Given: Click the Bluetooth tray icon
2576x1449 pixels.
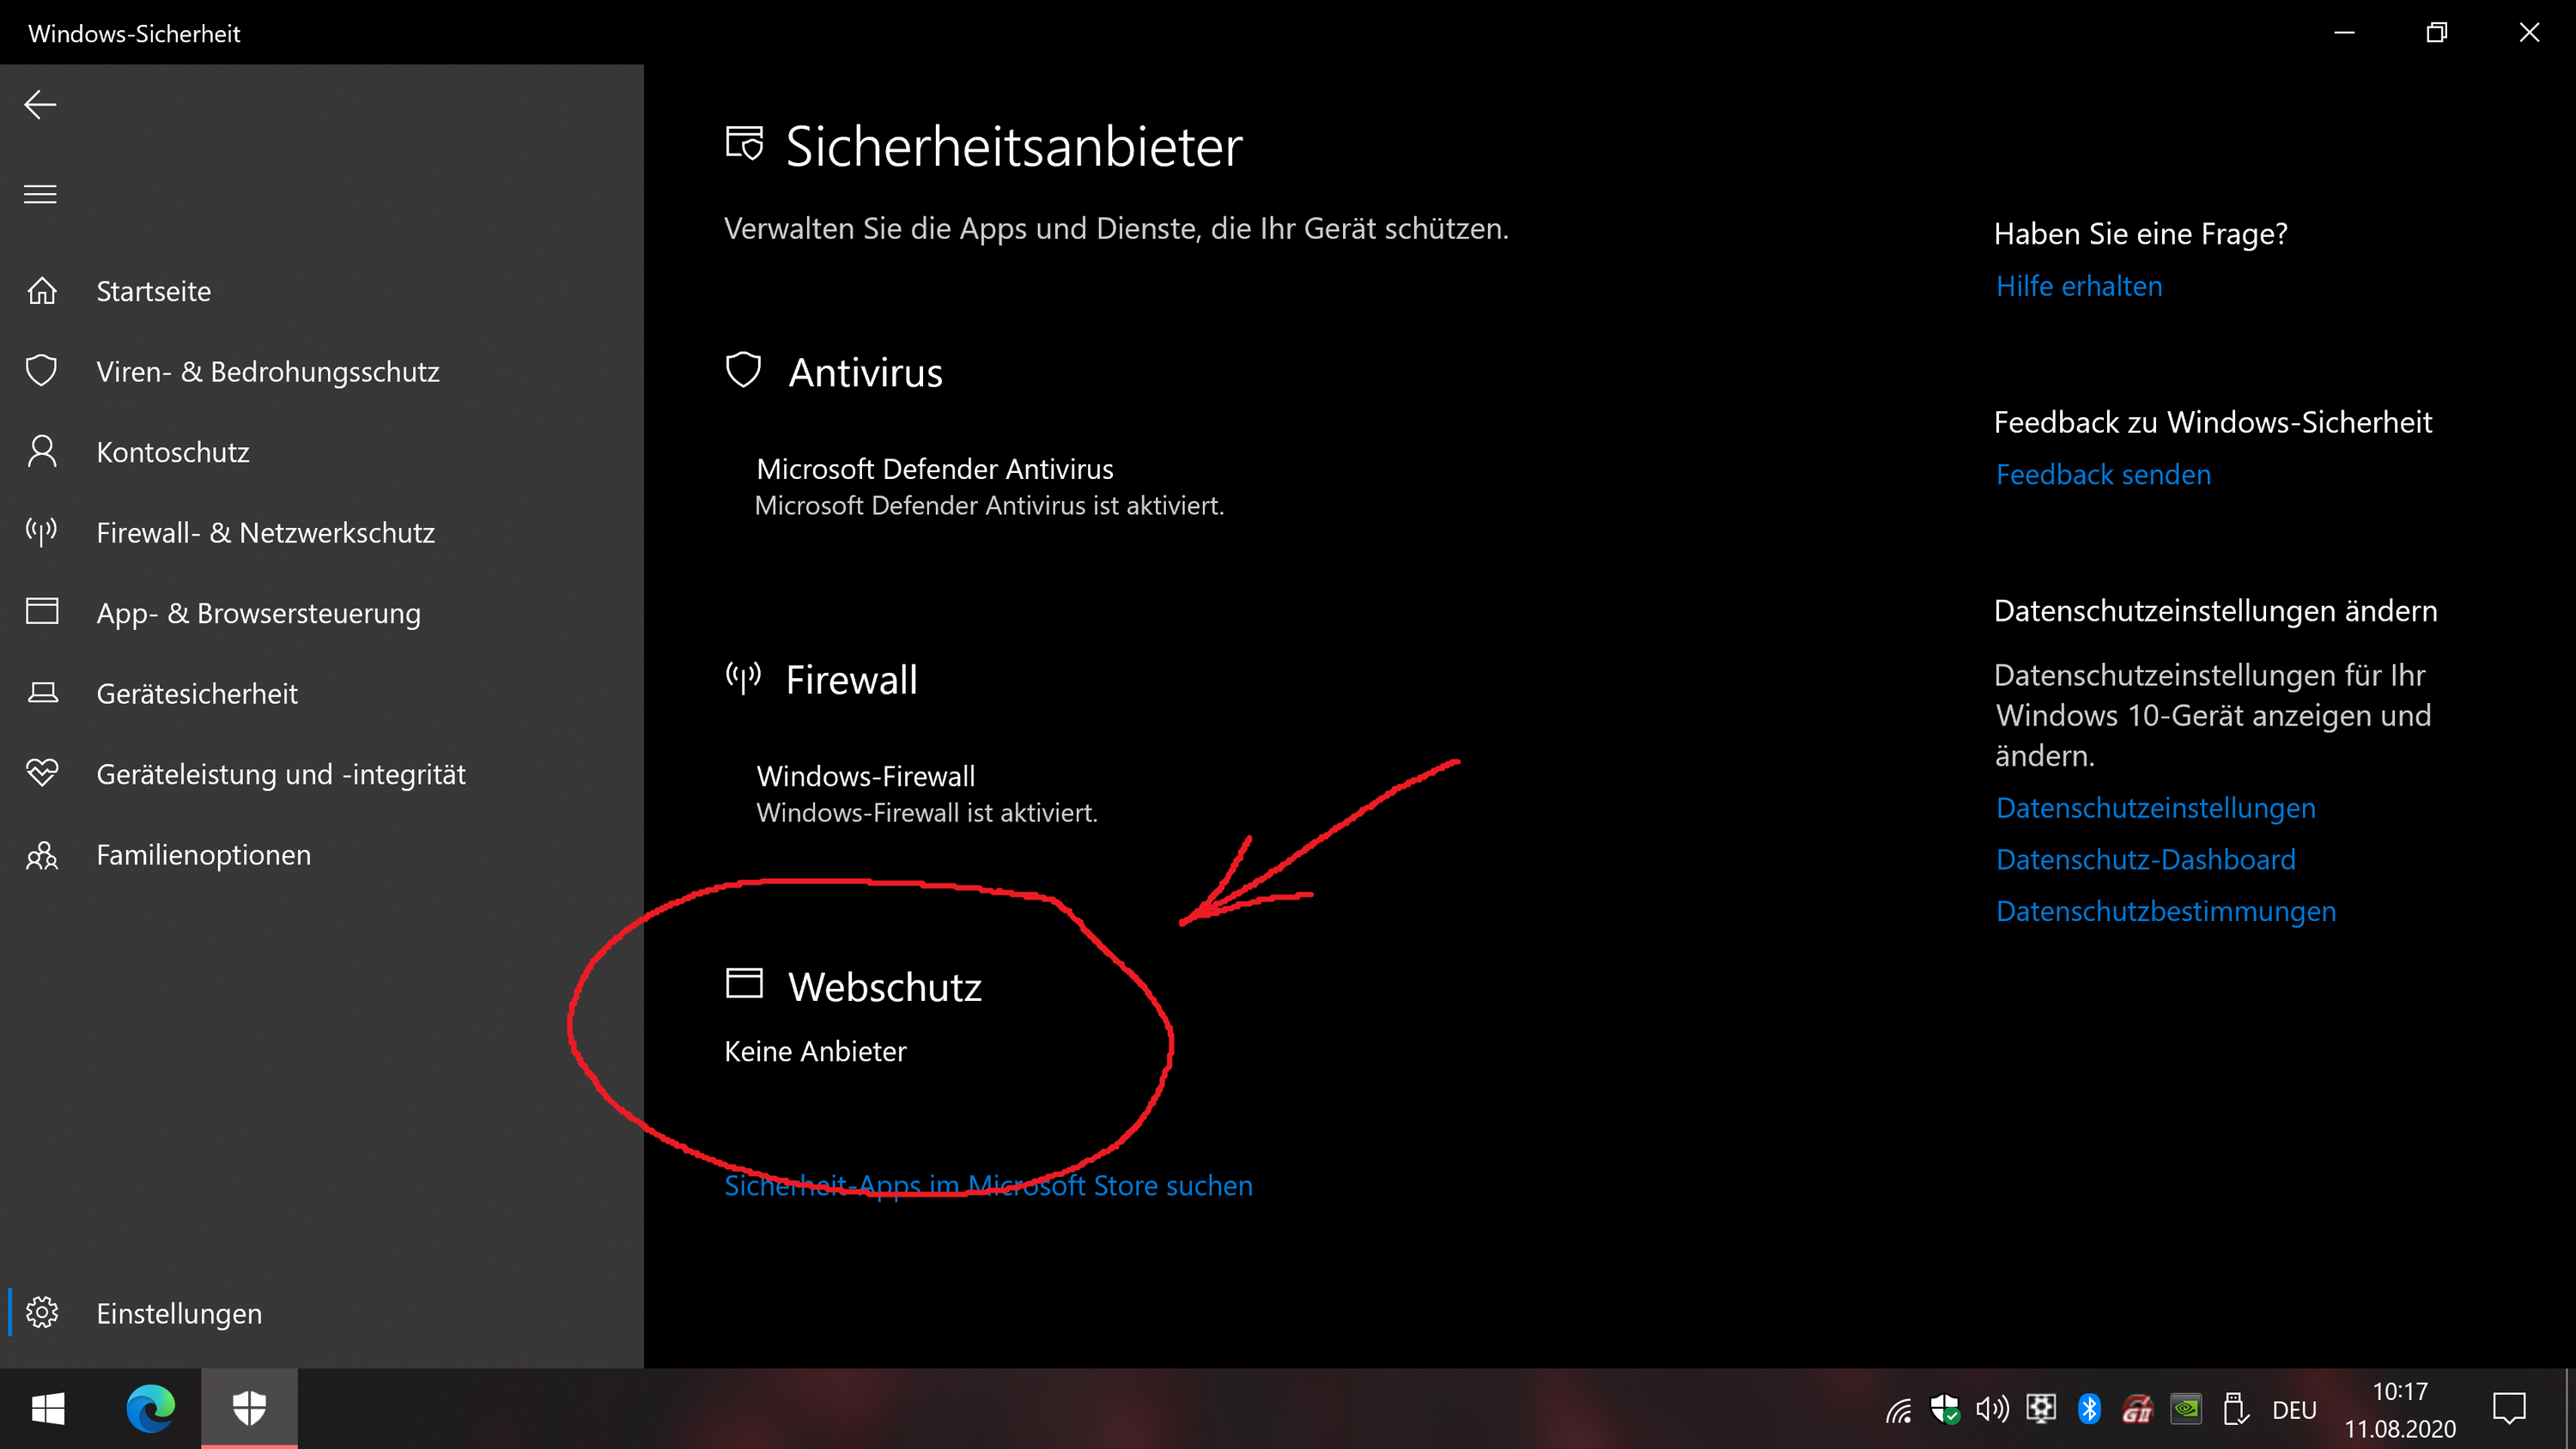Looking at the screenshot, I should click(2089, 1409).
